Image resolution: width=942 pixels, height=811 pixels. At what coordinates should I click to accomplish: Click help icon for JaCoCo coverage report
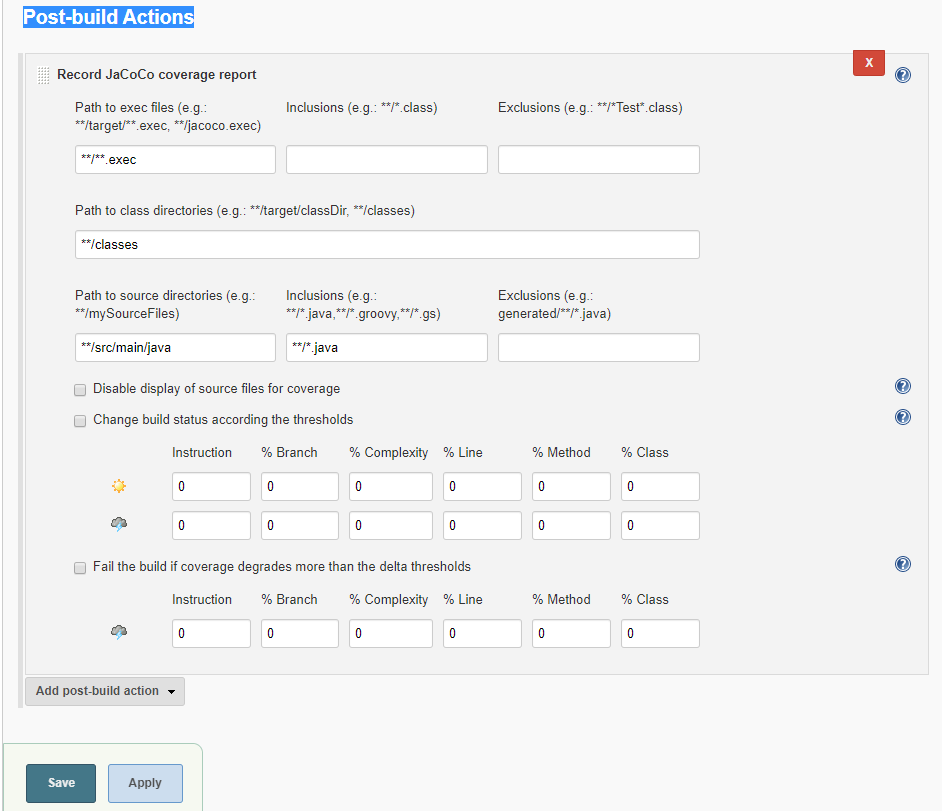[902, 75]
